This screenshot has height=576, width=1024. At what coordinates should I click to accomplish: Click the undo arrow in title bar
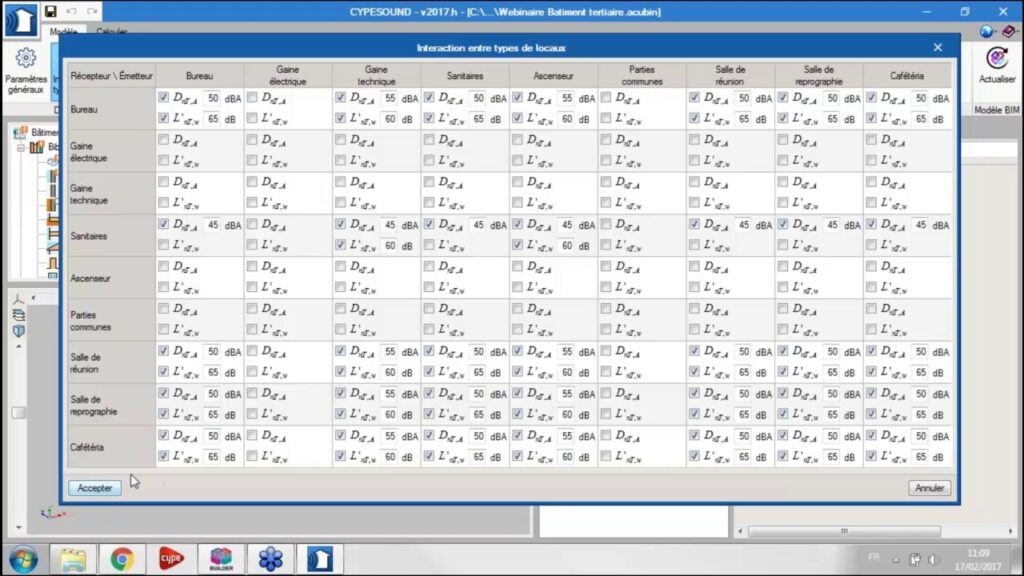coord(71,12)
